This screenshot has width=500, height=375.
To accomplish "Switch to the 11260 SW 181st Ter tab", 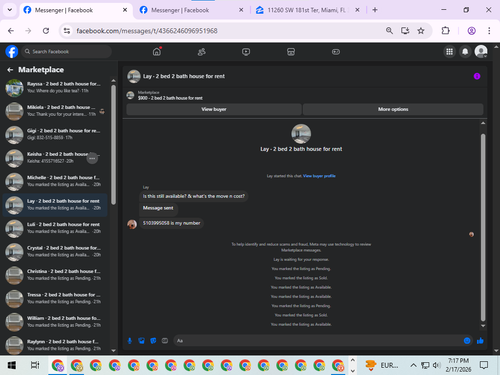I will pos(307,10).
